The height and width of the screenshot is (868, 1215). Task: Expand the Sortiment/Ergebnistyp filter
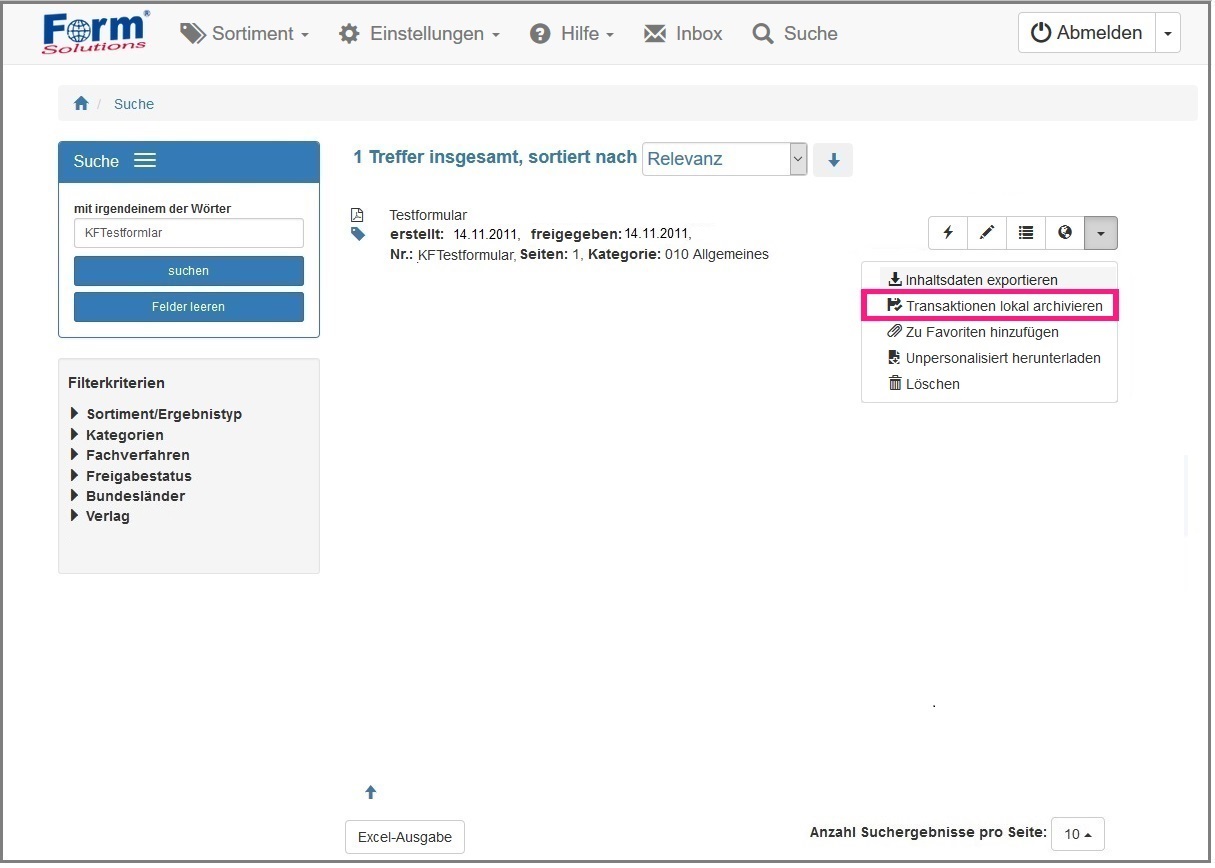tap(163, 414)
